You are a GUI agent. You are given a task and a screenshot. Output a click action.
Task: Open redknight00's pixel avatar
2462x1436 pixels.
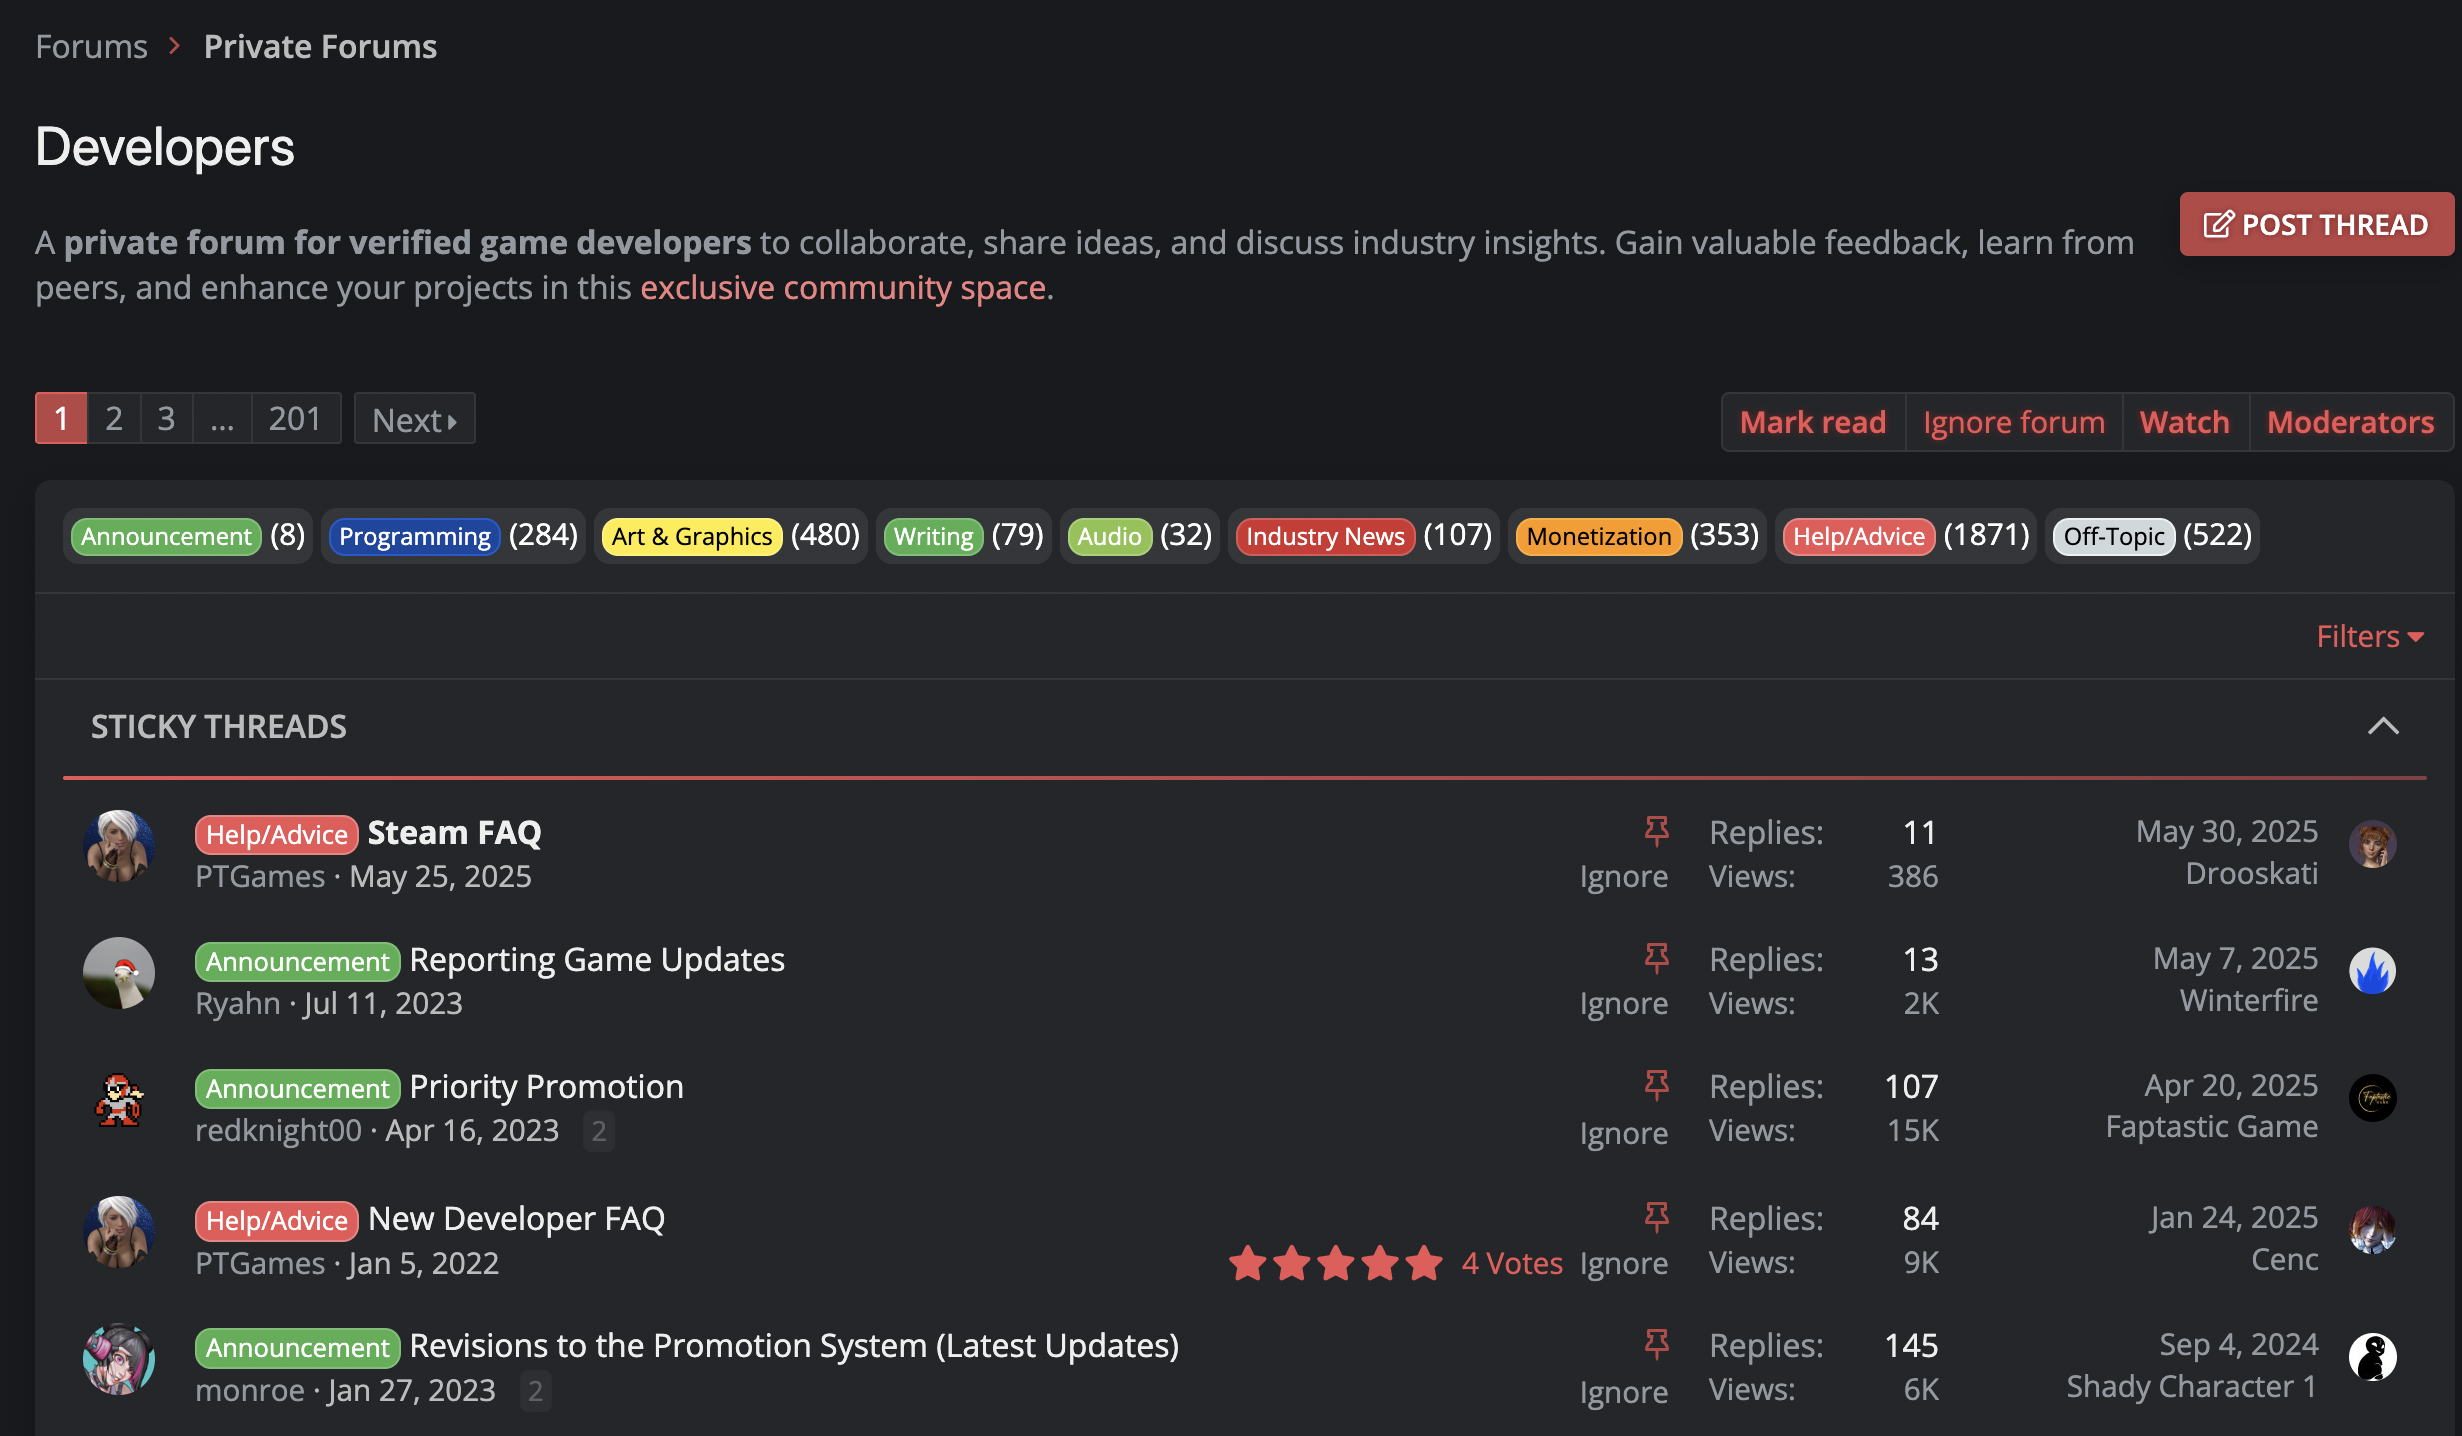tap(119, 1100)
